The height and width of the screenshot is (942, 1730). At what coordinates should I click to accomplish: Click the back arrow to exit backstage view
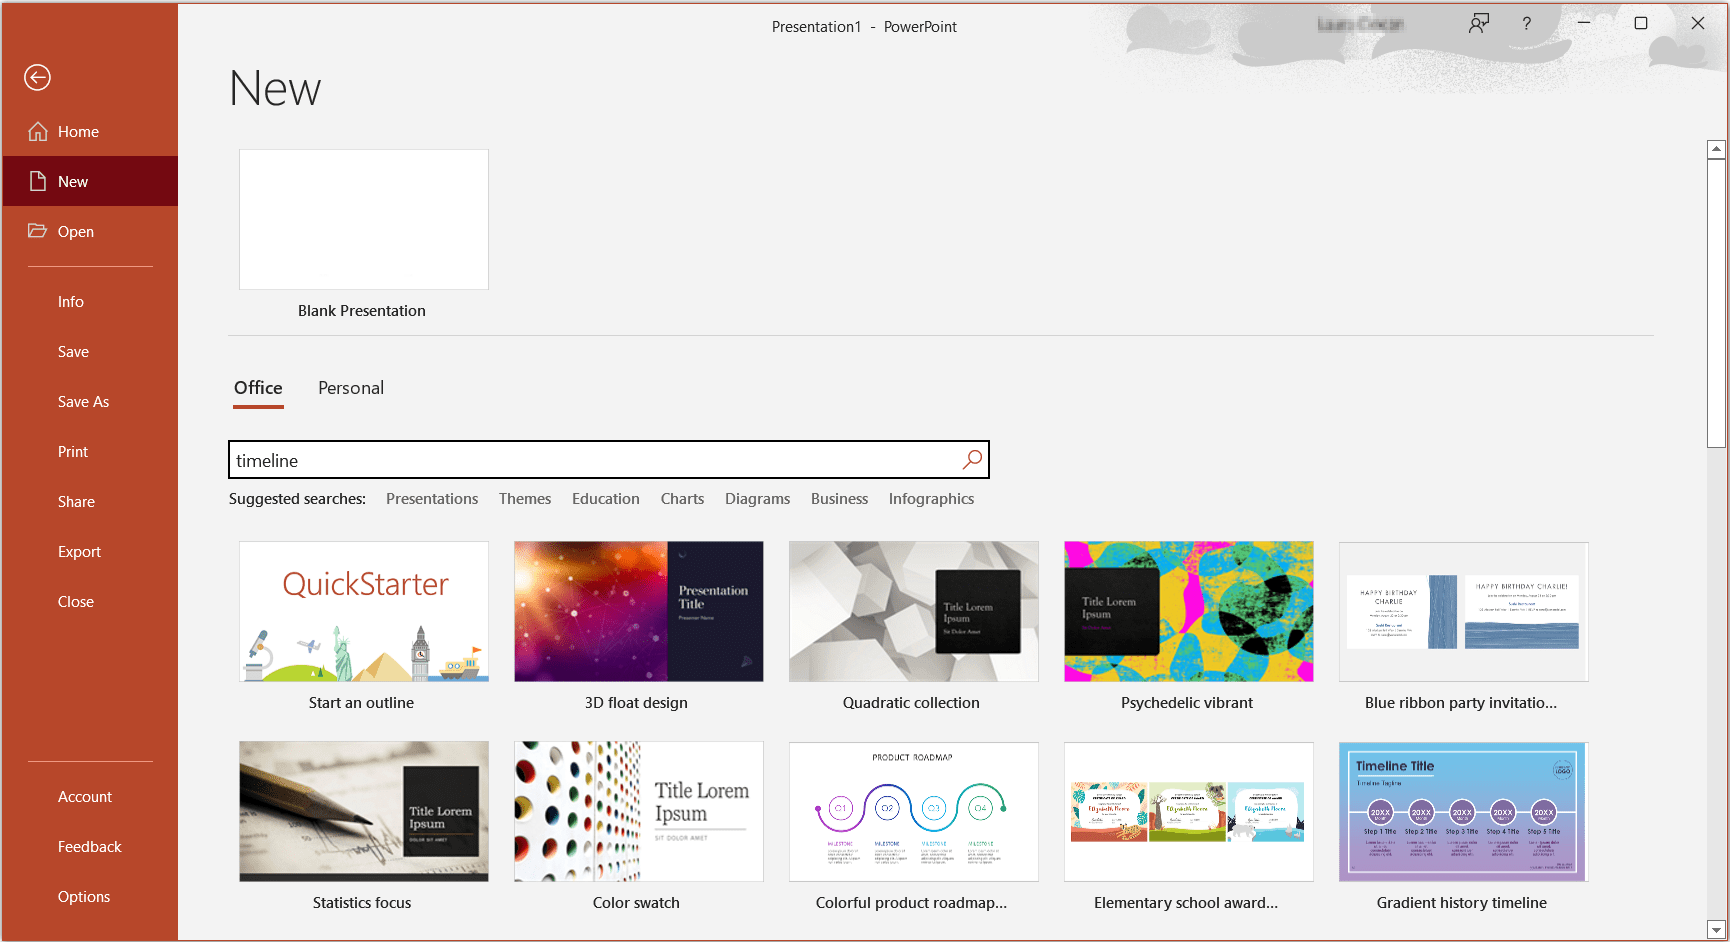click(x=37, y=77)
